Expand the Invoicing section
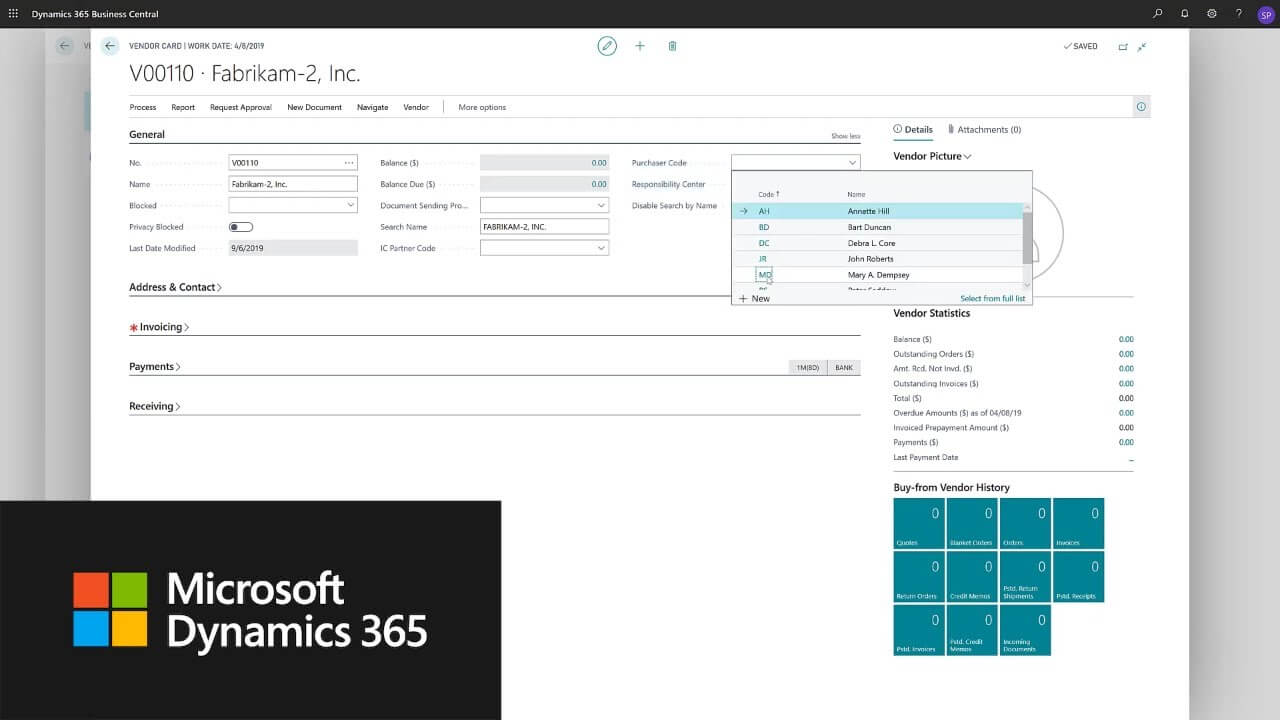Viewport: 1280px width, 720px height. 163,327
